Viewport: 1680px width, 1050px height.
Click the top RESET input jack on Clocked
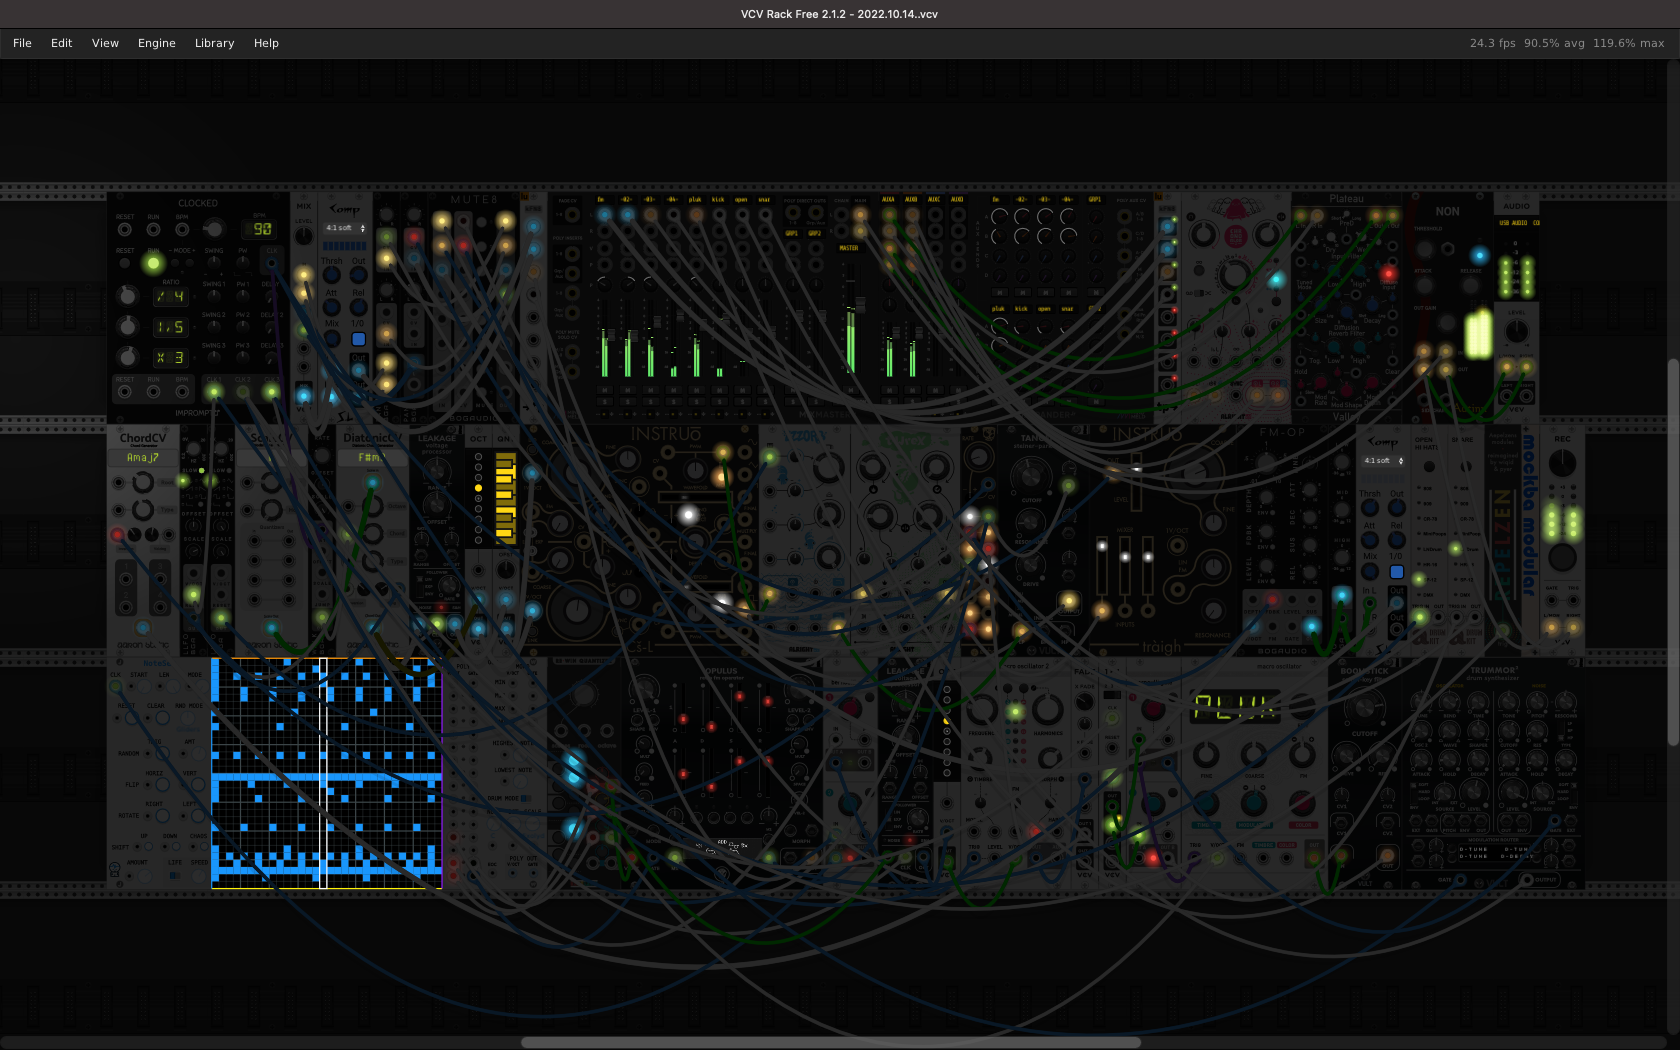(125, 230)
